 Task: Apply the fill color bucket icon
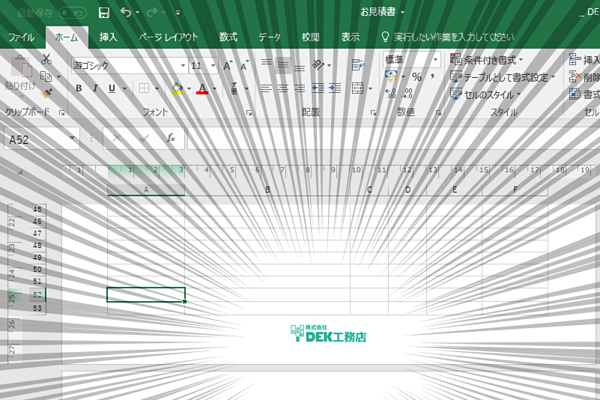pos(176,88)
